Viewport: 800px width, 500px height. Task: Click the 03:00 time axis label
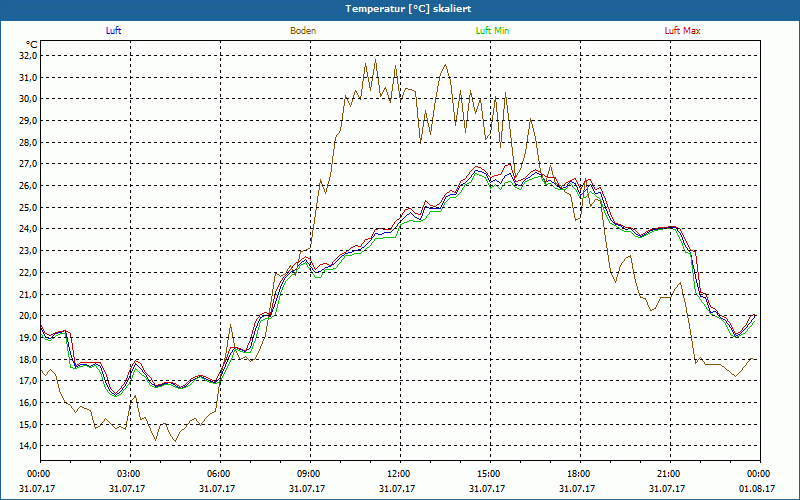(x=128, y=474)
